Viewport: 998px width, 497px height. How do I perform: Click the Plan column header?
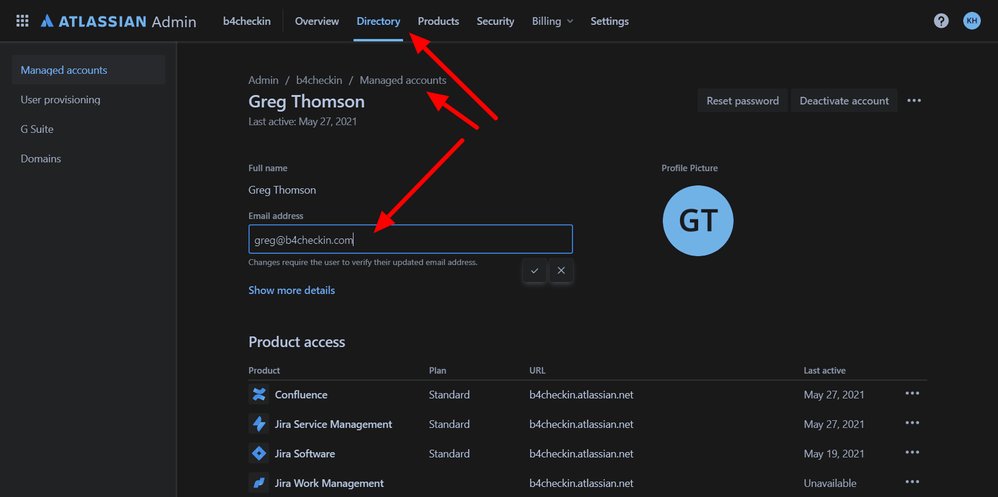pyautogui.click(x=437, y=370)
